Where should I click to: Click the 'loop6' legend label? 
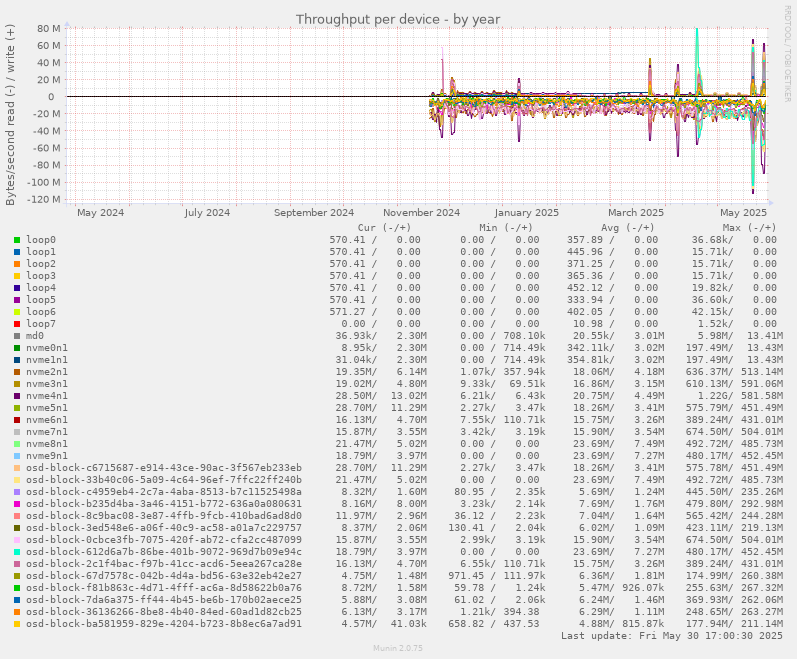coord(41,311)
